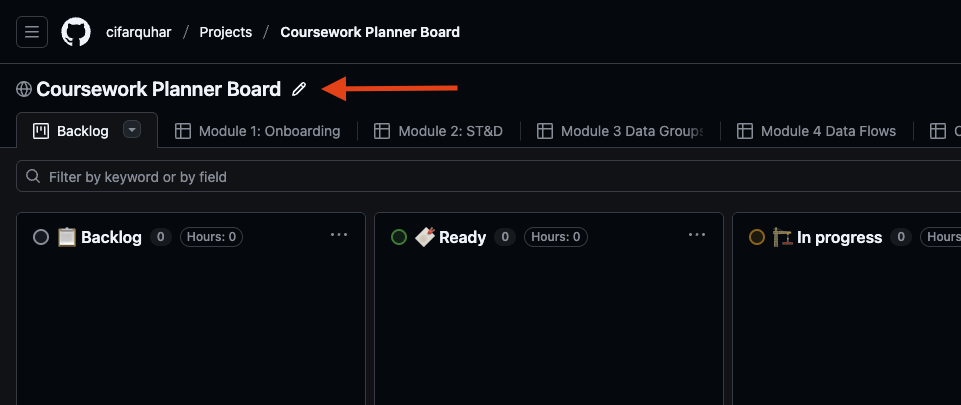Click the table icon on Module 1 tab
The height and width of the screenshot is (405, 961).
click(183, 131)
